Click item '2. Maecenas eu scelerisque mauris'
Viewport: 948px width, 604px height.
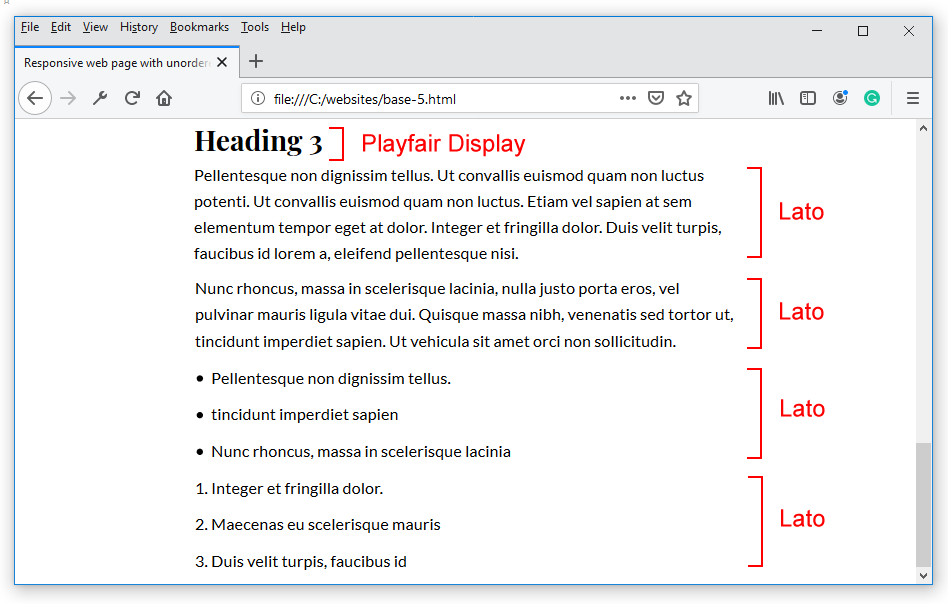(318, 525)
